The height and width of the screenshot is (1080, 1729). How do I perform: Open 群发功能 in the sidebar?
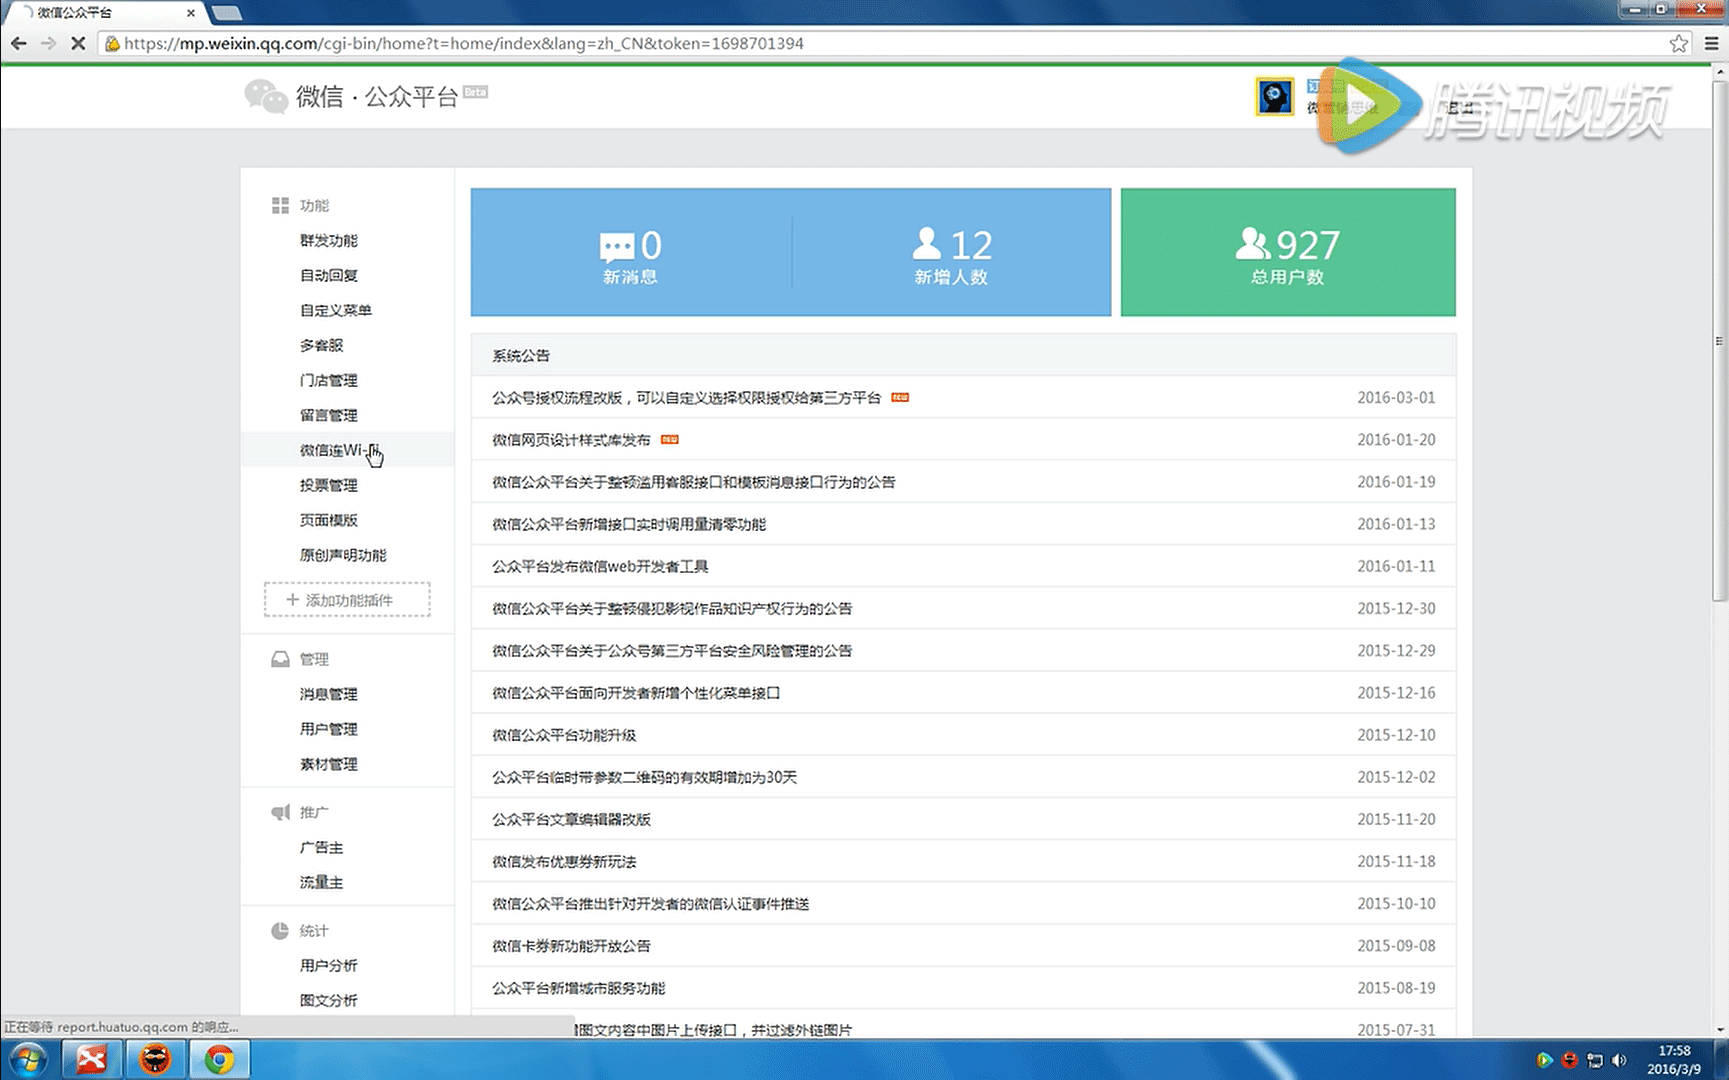[328, 240]
